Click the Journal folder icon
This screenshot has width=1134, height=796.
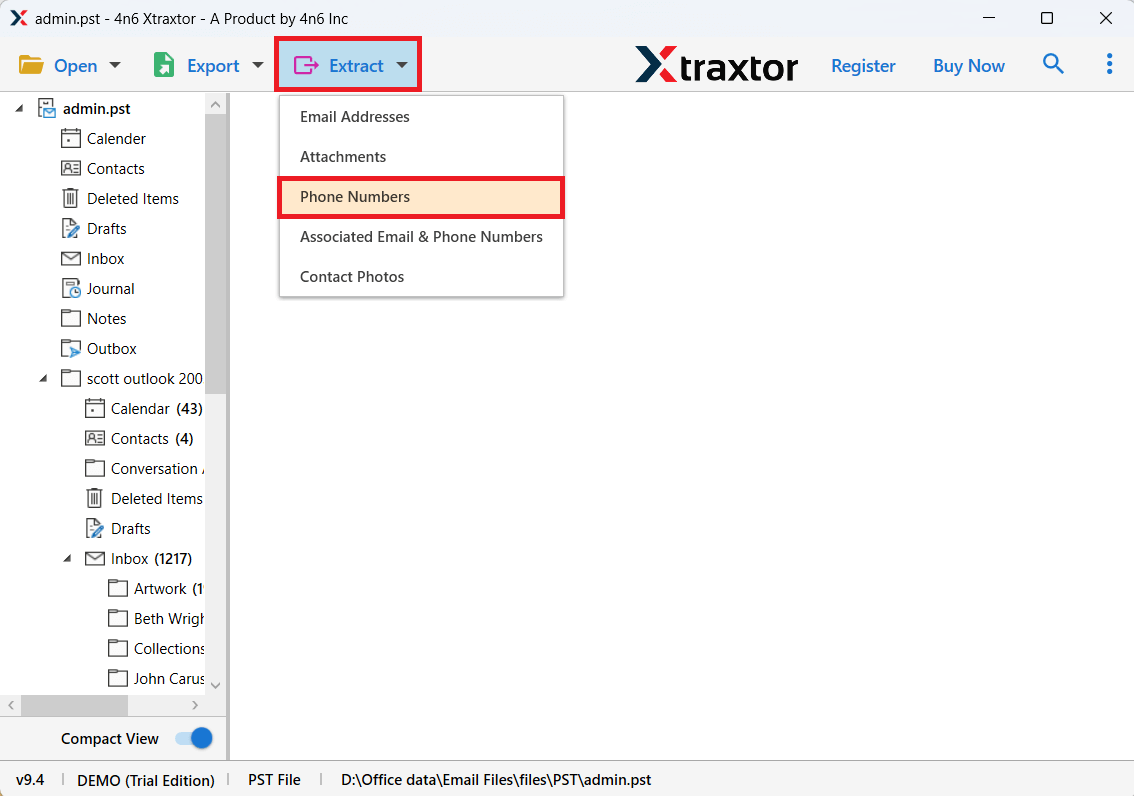[x=70, y=289]
